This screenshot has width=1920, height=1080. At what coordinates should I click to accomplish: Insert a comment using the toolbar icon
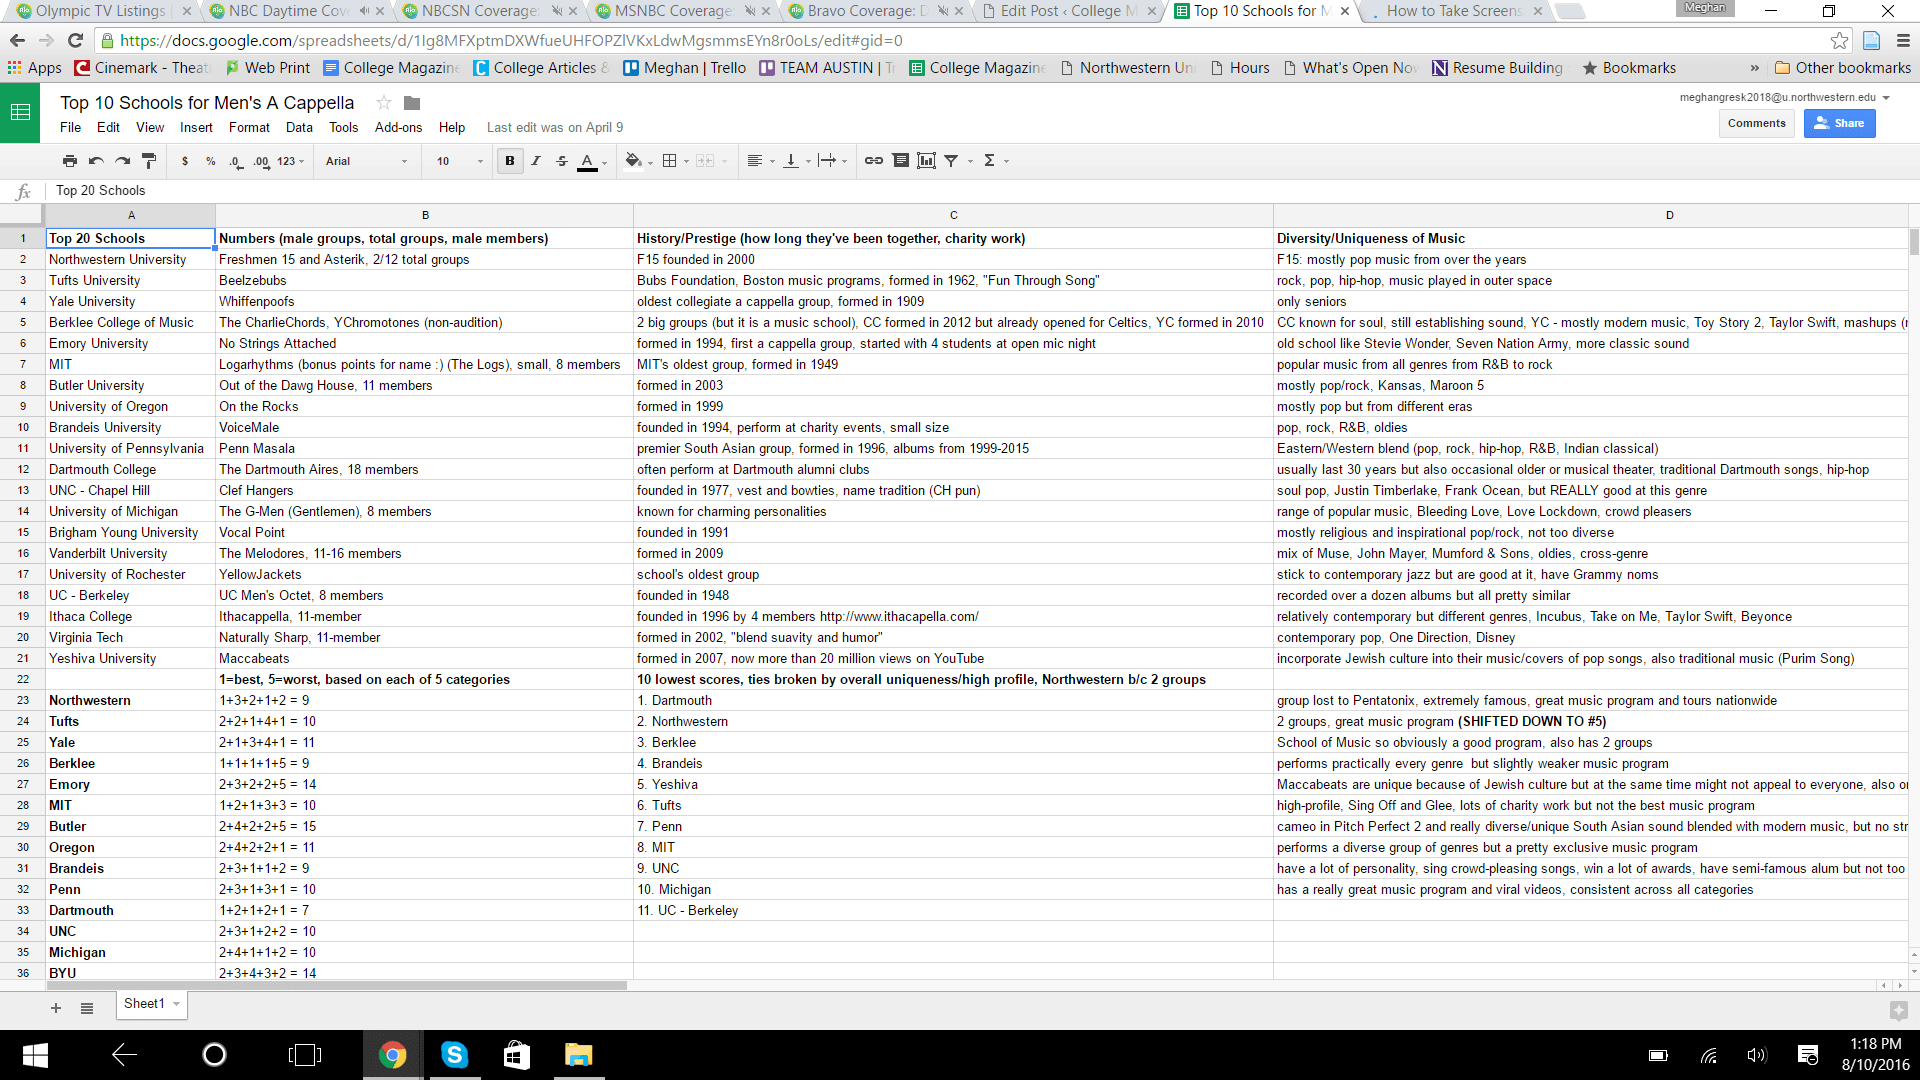(901, 161)
